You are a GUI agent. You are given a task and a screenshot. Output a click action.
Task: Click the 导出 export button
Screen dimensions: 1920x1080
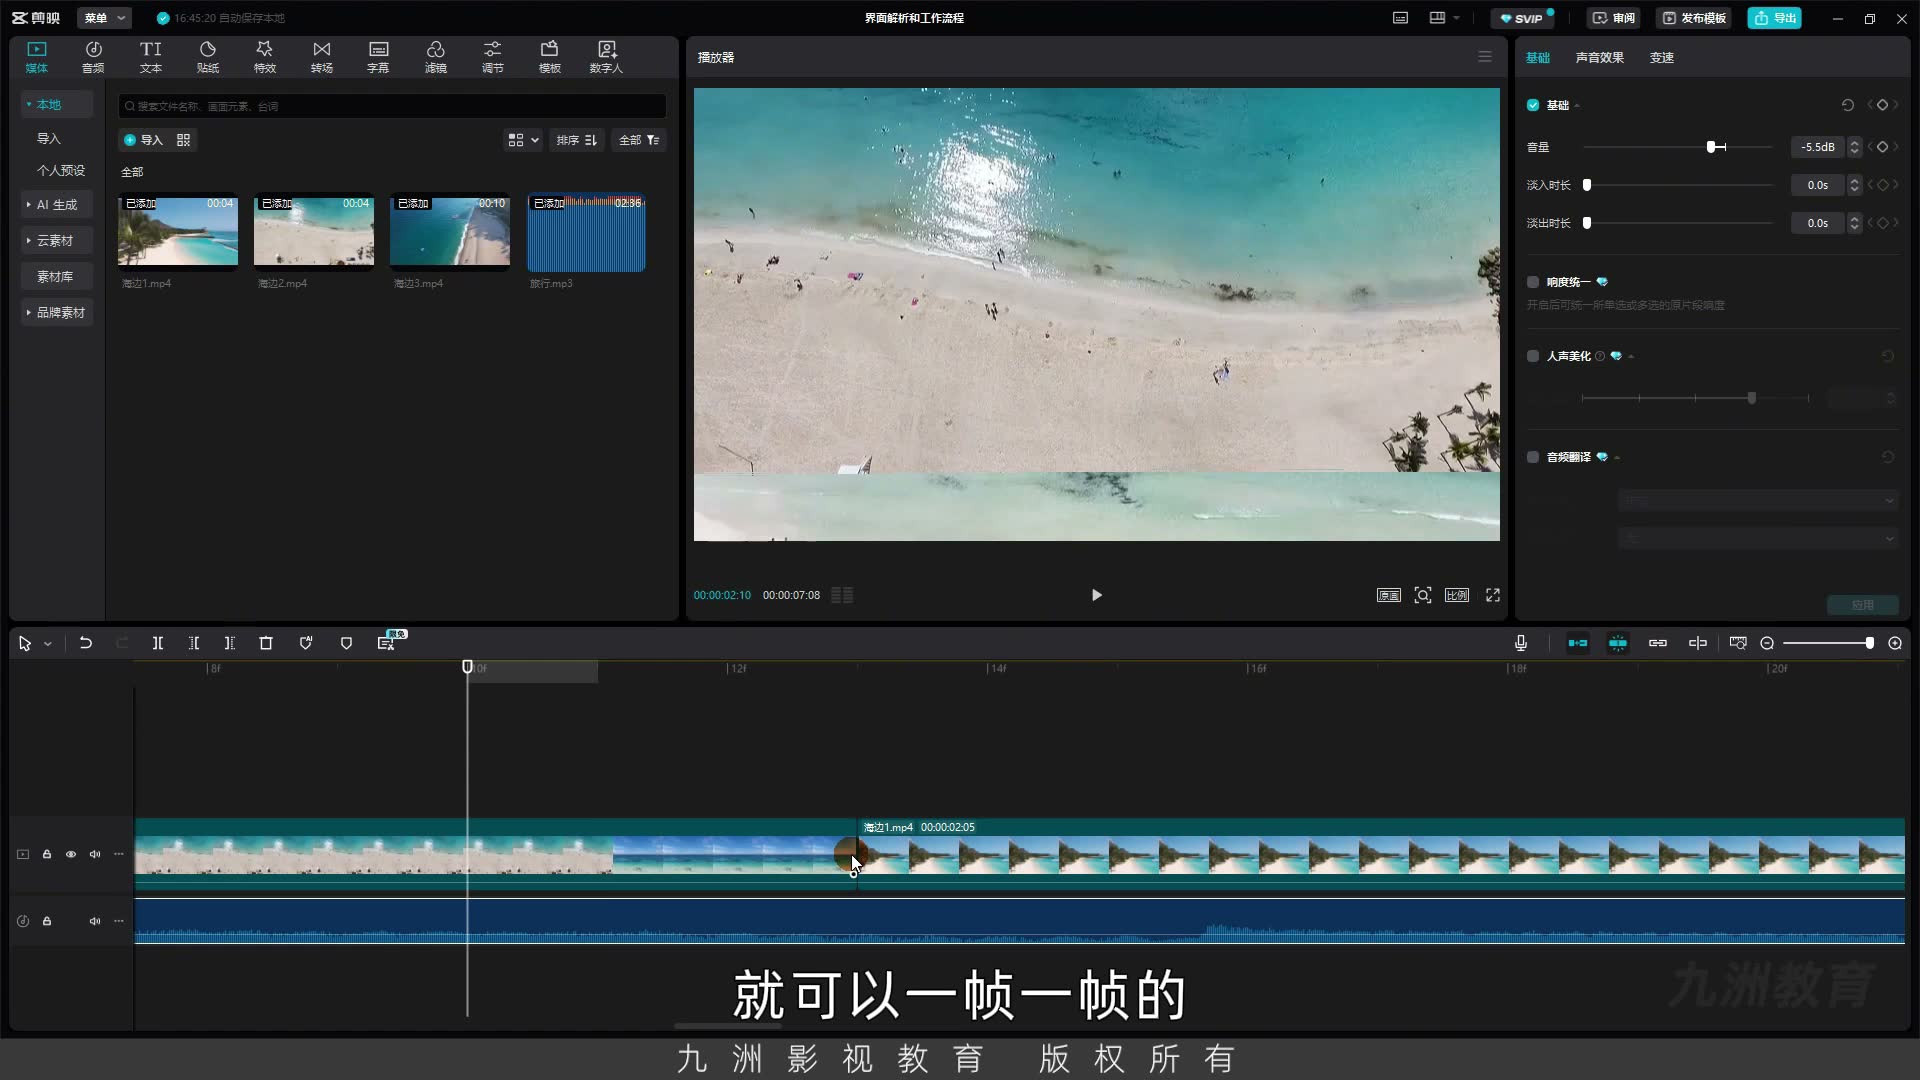(1775, 18)
